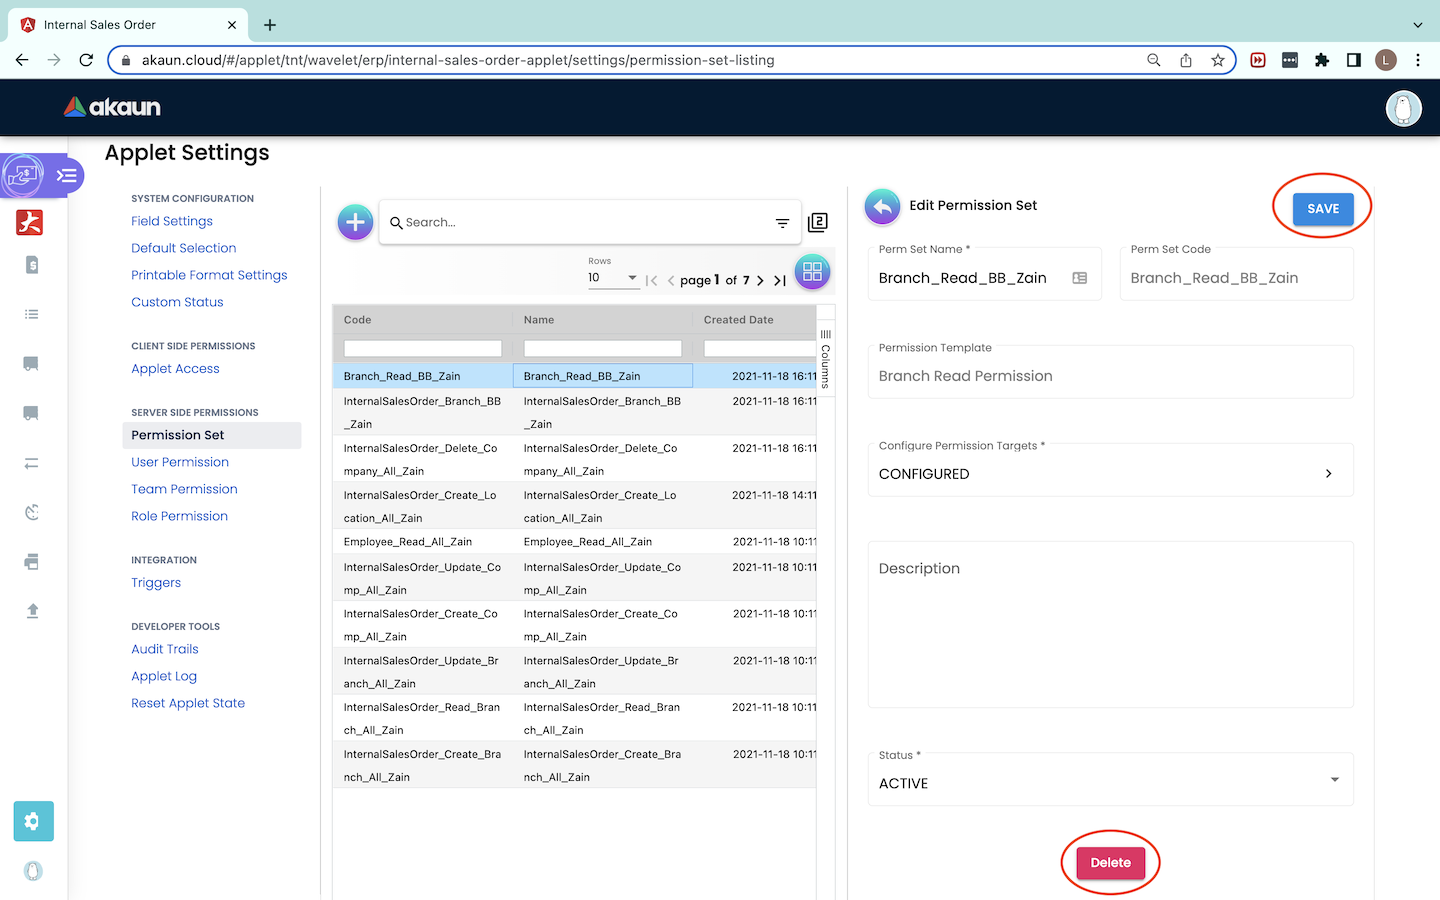Image resolution: width=1440 pixels, height=900 pixels.
Task: Click the user avatar in header
Action: [1403, 108]
